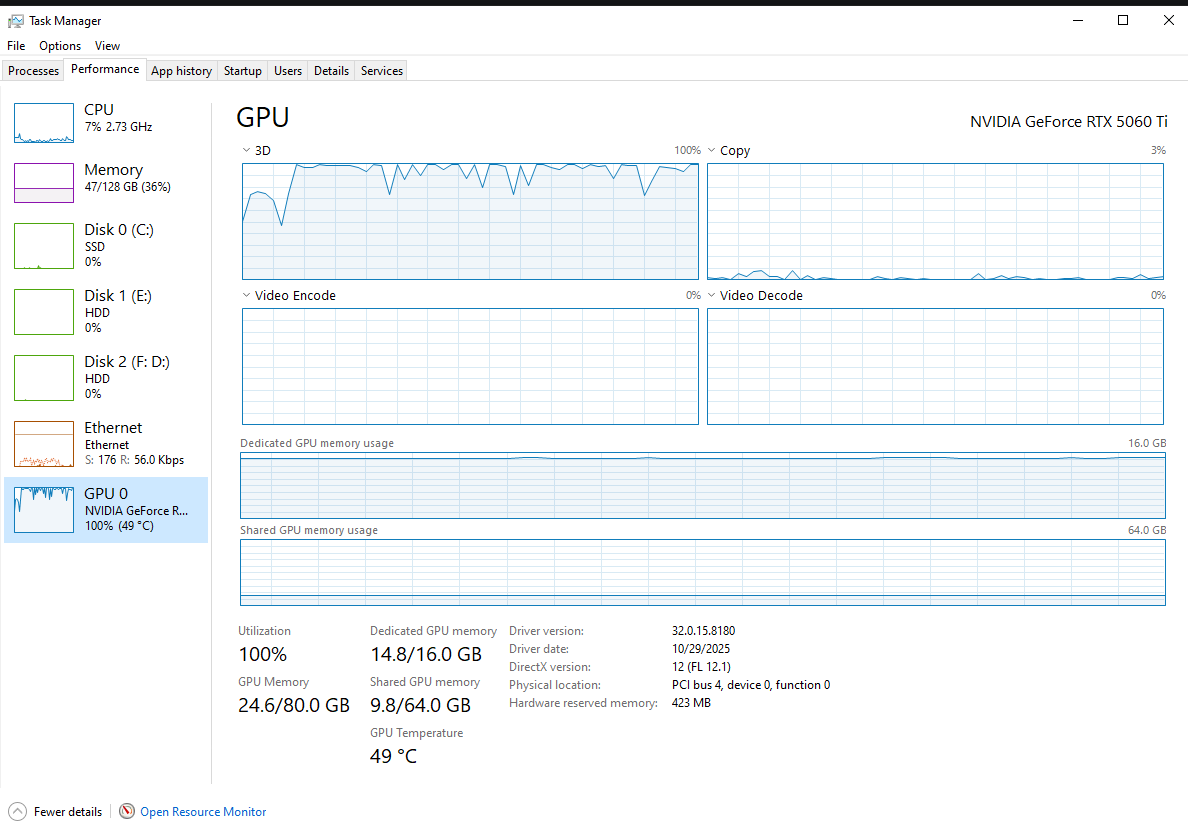The height and width of the screenshot is (833, 1188).
Task: Open the View menu
Action: (x=107, y=46)
